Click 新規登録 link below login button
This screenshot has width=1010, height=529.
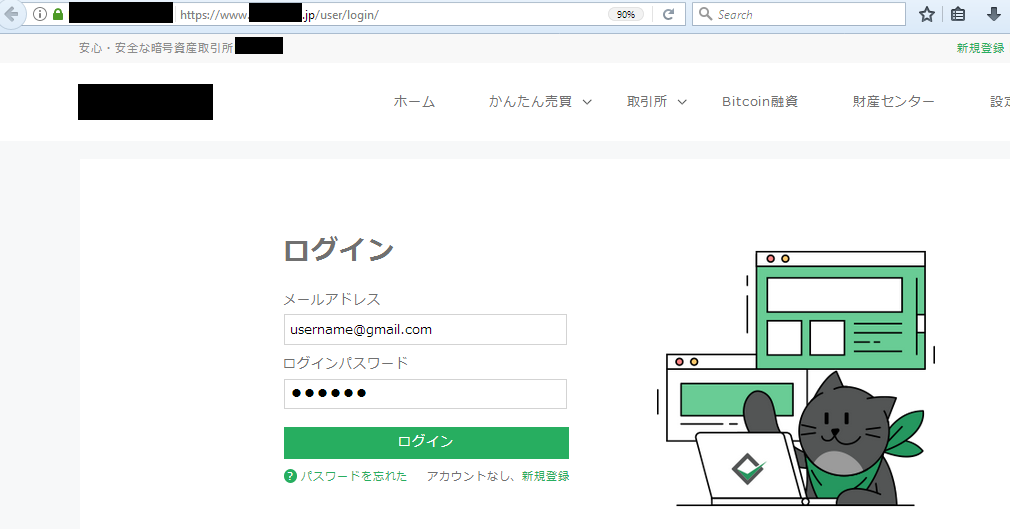[x=545, y=477]
